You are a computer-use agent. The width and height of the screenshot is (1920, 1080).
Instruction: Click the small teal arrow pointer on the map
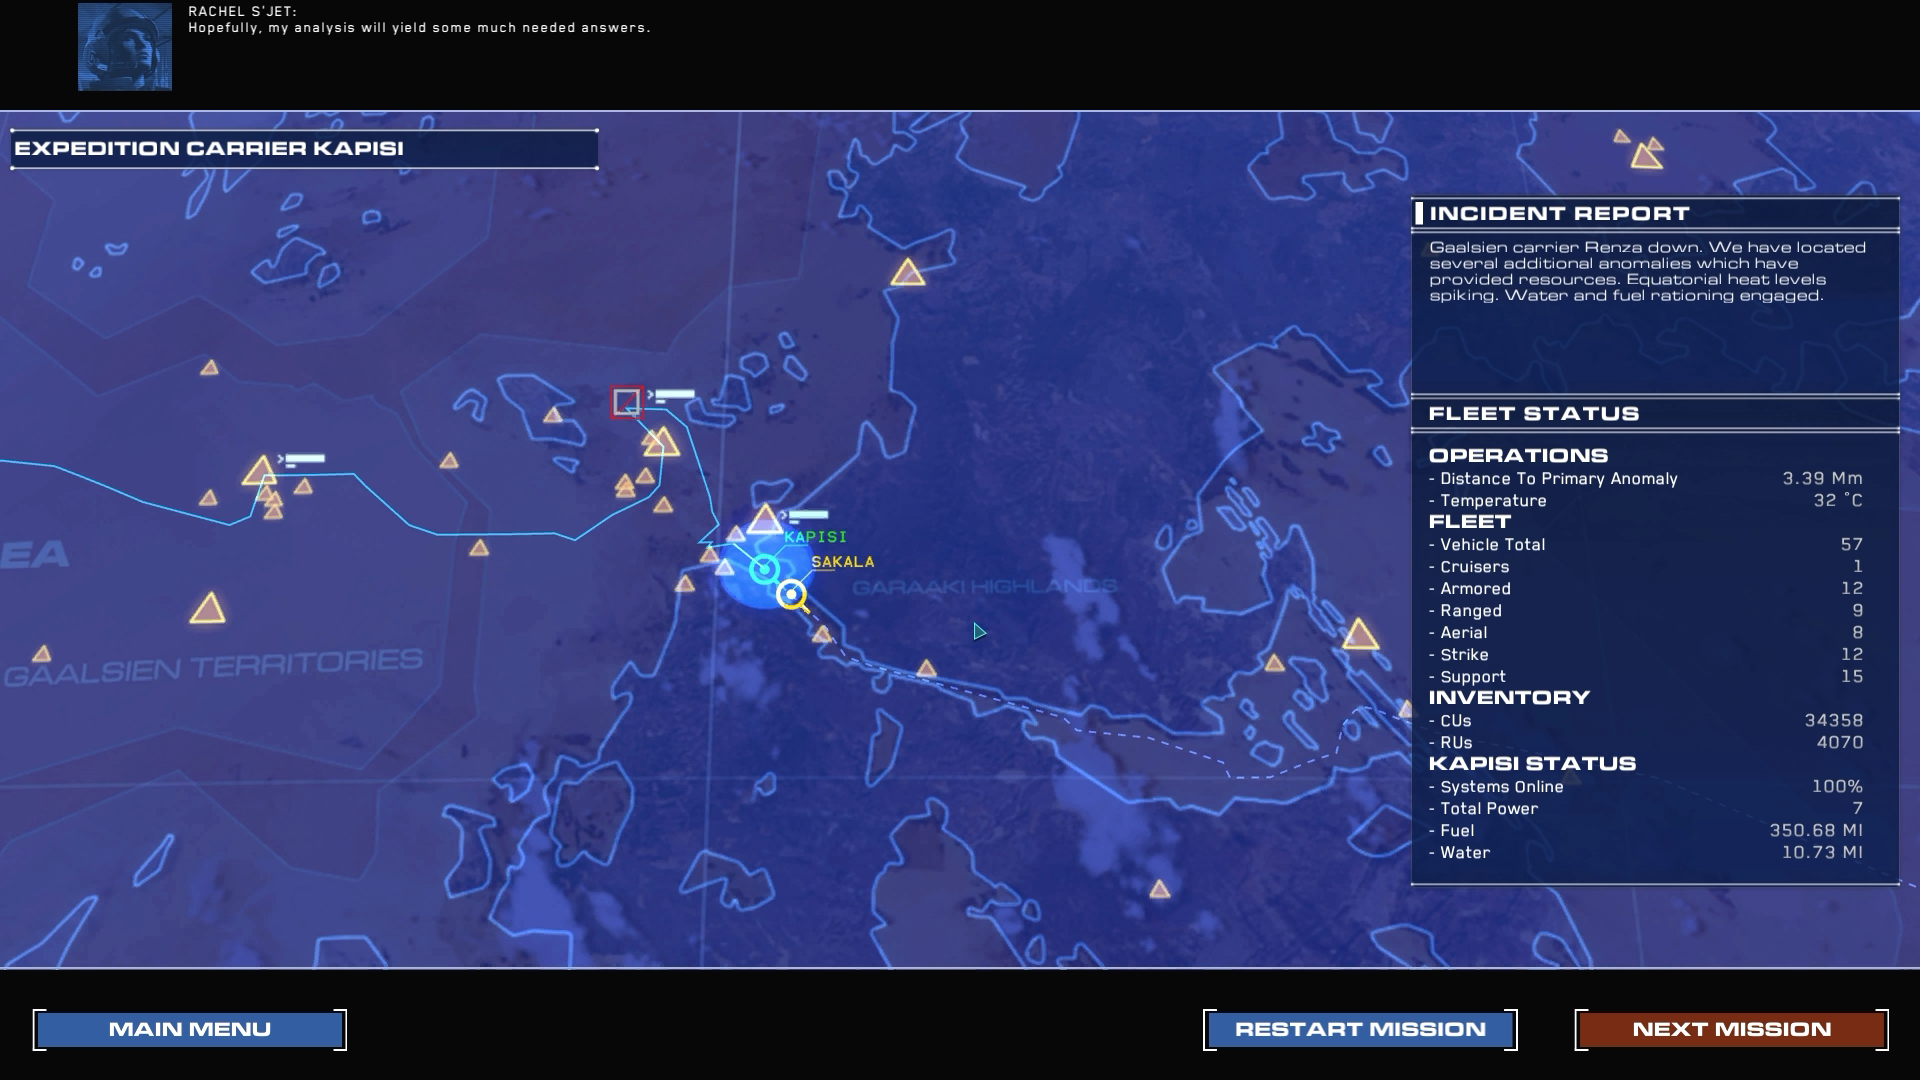click(x=979, y=632)
